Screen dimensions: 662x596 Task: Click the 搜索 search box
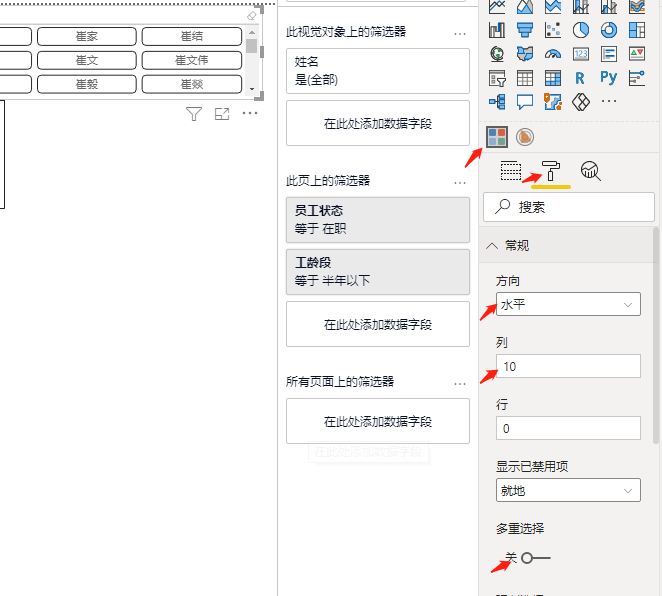point(568,207)
